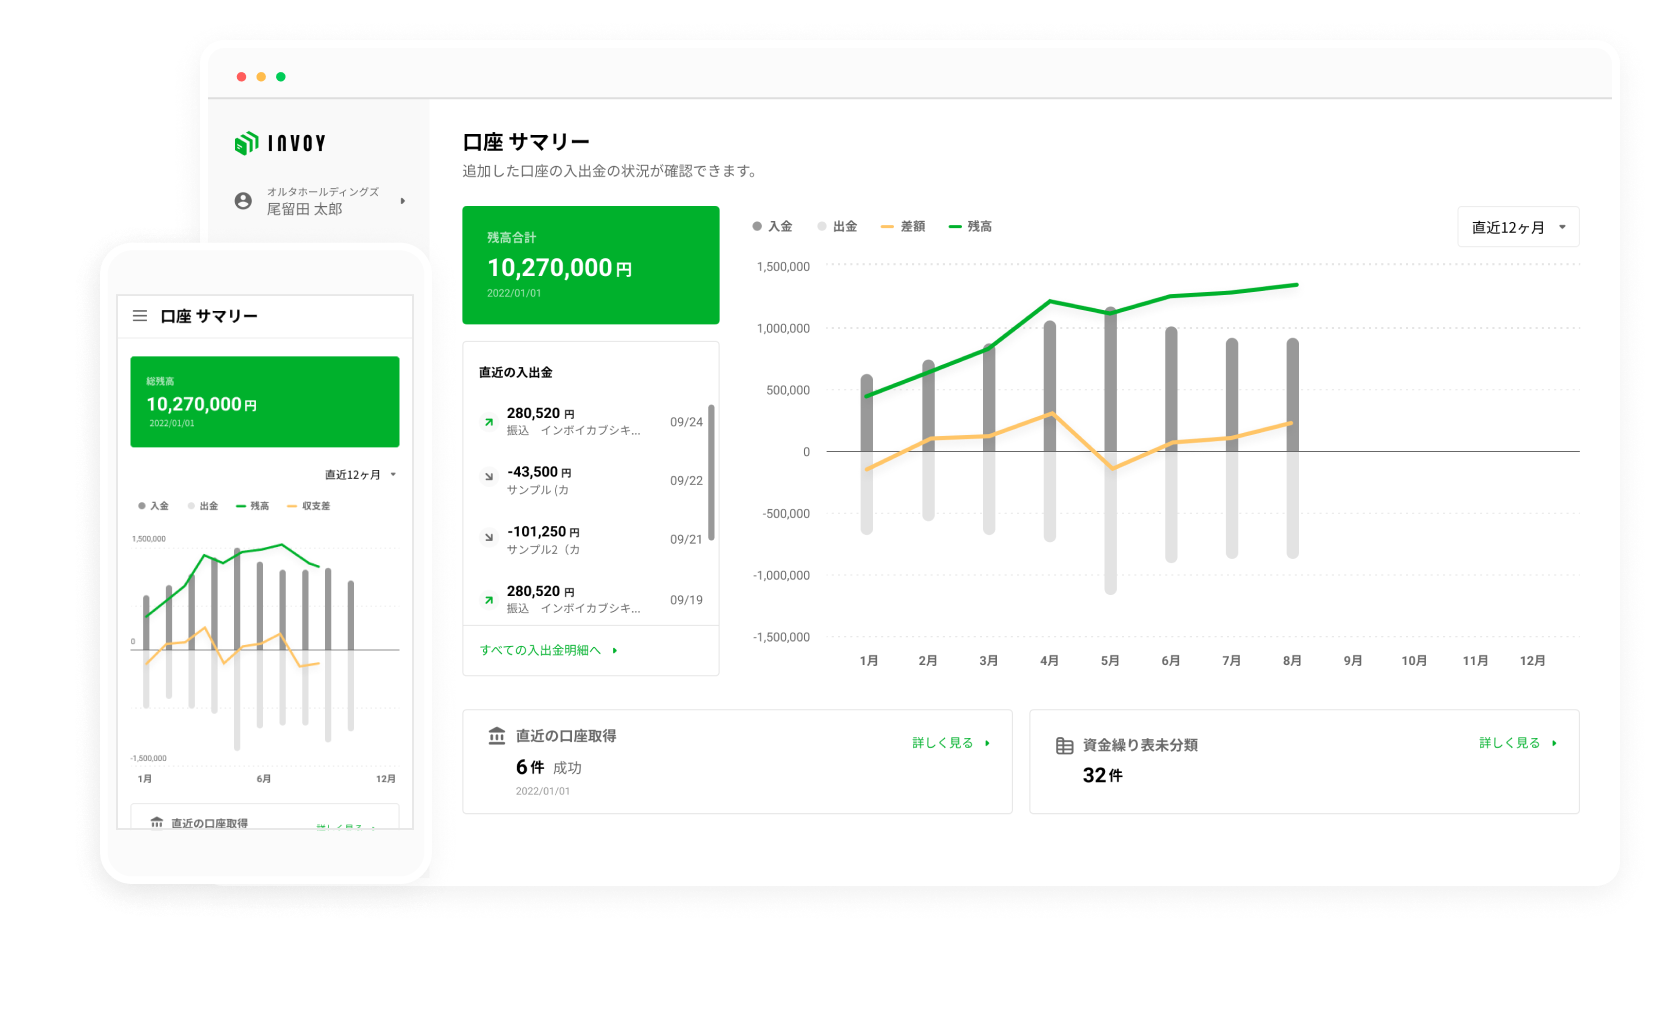Viewport: 1660px width, 1028px height.
Task: Click 詳しく見る on the 資金繰り表未分類 card
Action: [x=1515, y=743]
